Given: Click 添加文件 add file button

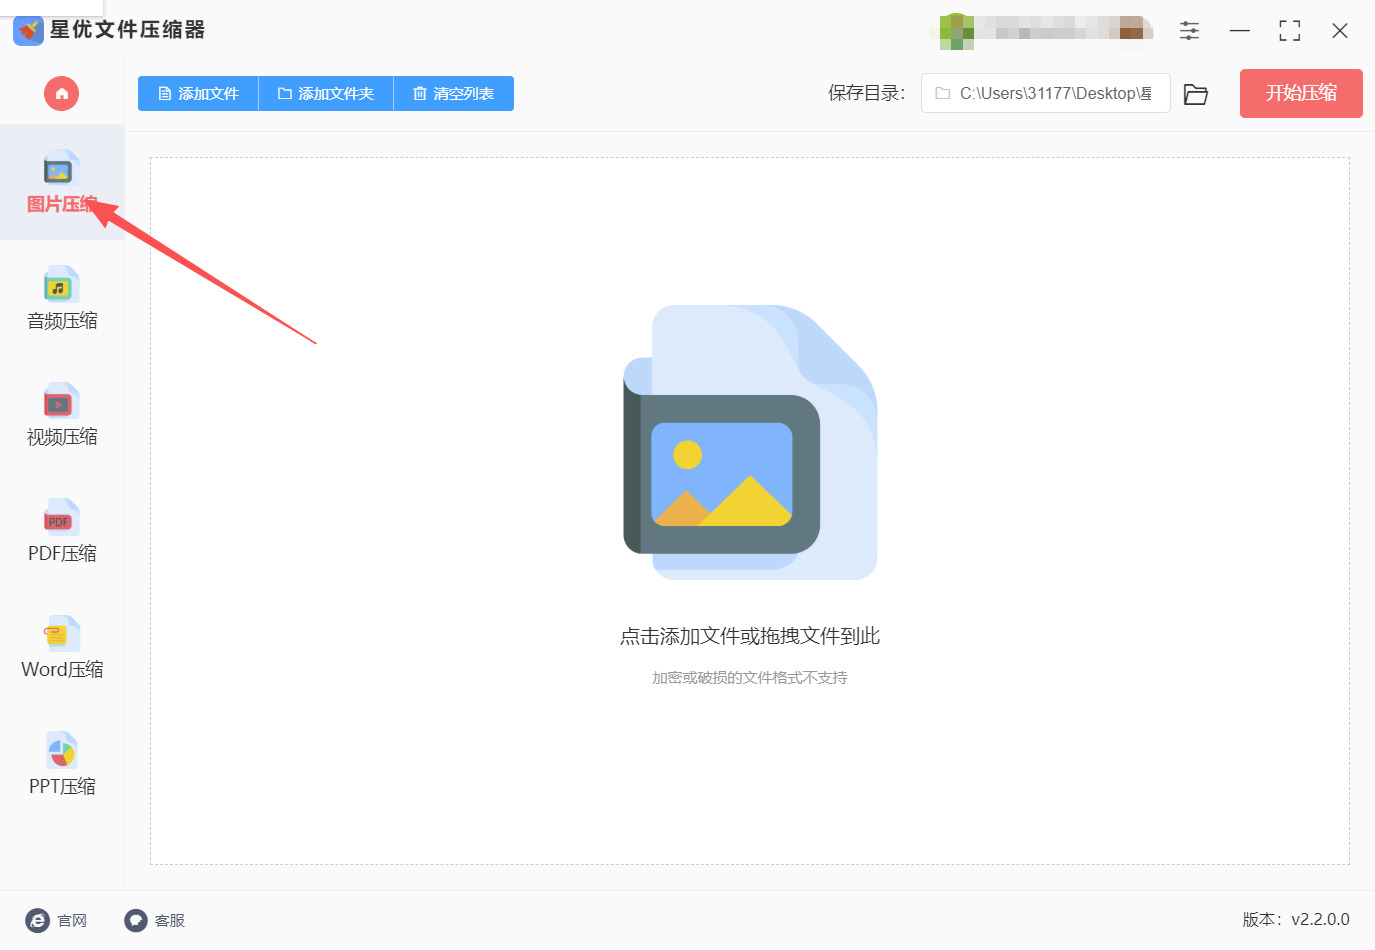Looking at the screenshot, I should [198, 94].
